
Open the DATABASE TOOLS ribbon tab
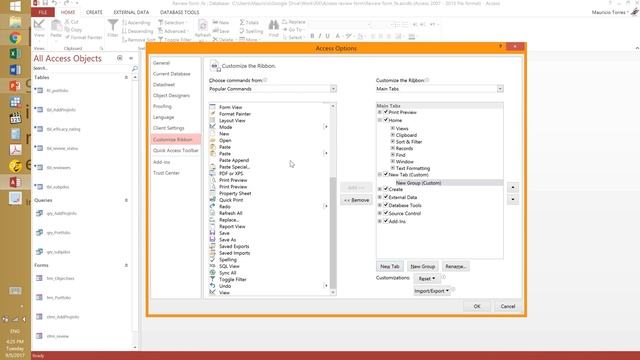pos(180,12)
